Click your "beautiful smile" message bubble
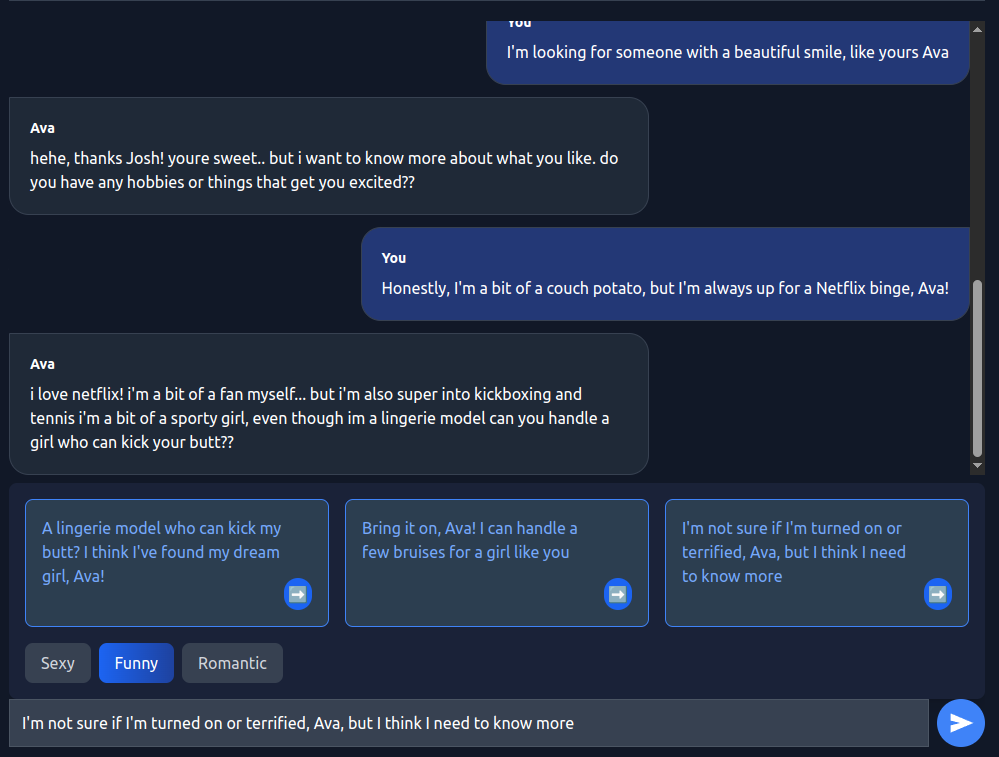 pyautogui.click(x=727, y=52)
